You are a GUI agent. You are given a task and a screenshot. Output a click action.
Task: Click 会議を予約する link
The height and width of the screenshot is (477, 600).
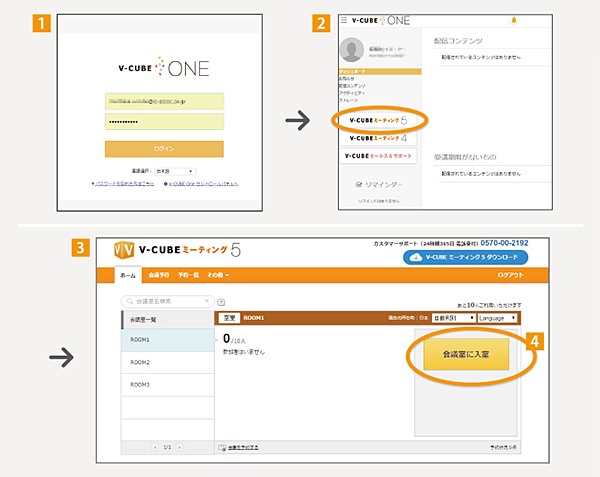(x=243, y=447)
